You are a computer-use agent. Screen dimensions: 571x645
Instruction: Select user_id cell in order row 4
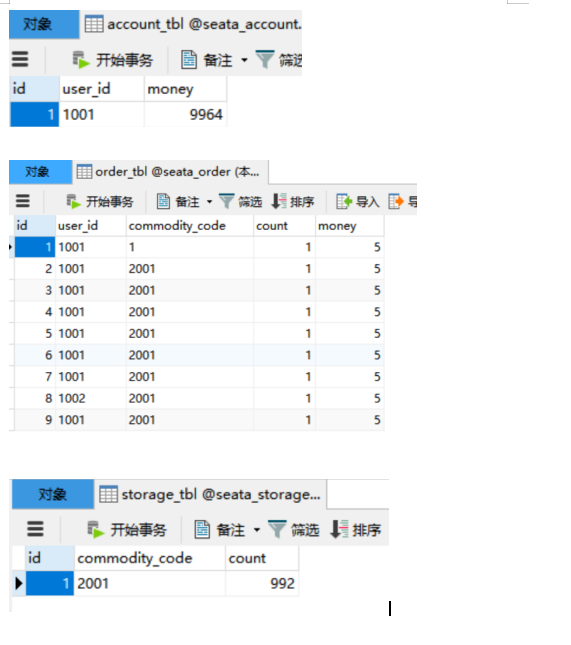tap(91, 312)
